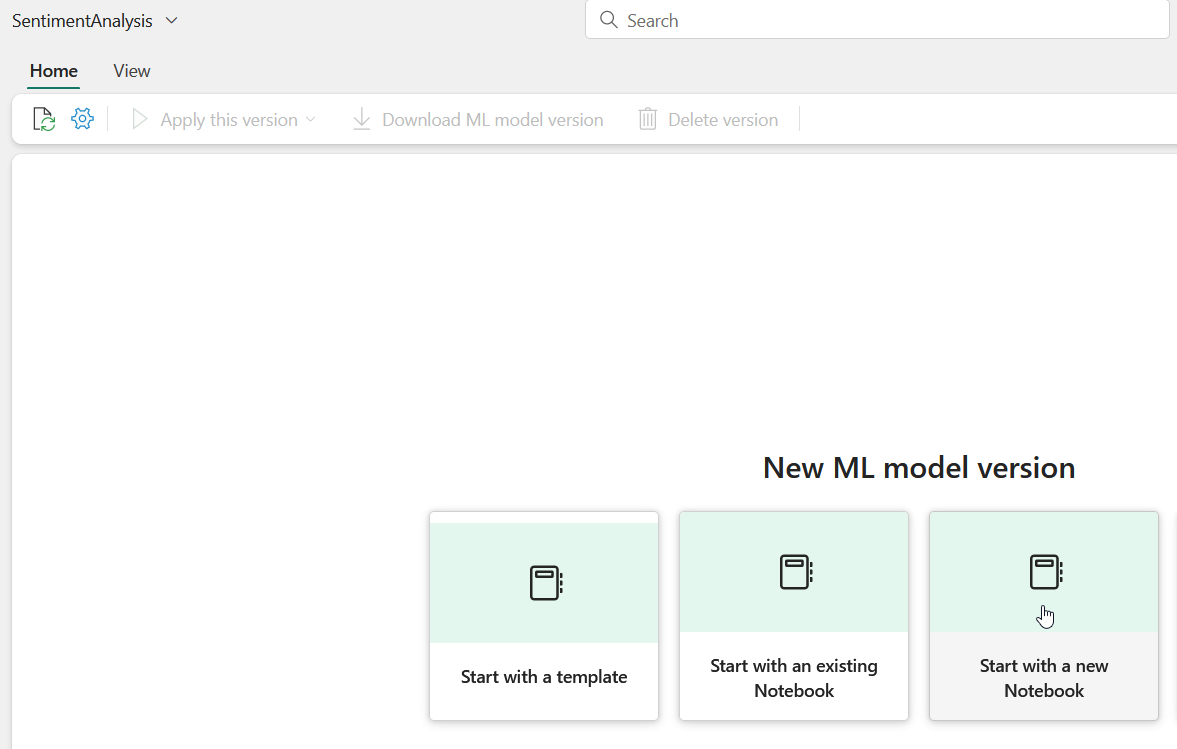Click the magnifying glass search icon

[x=608, y=20]
